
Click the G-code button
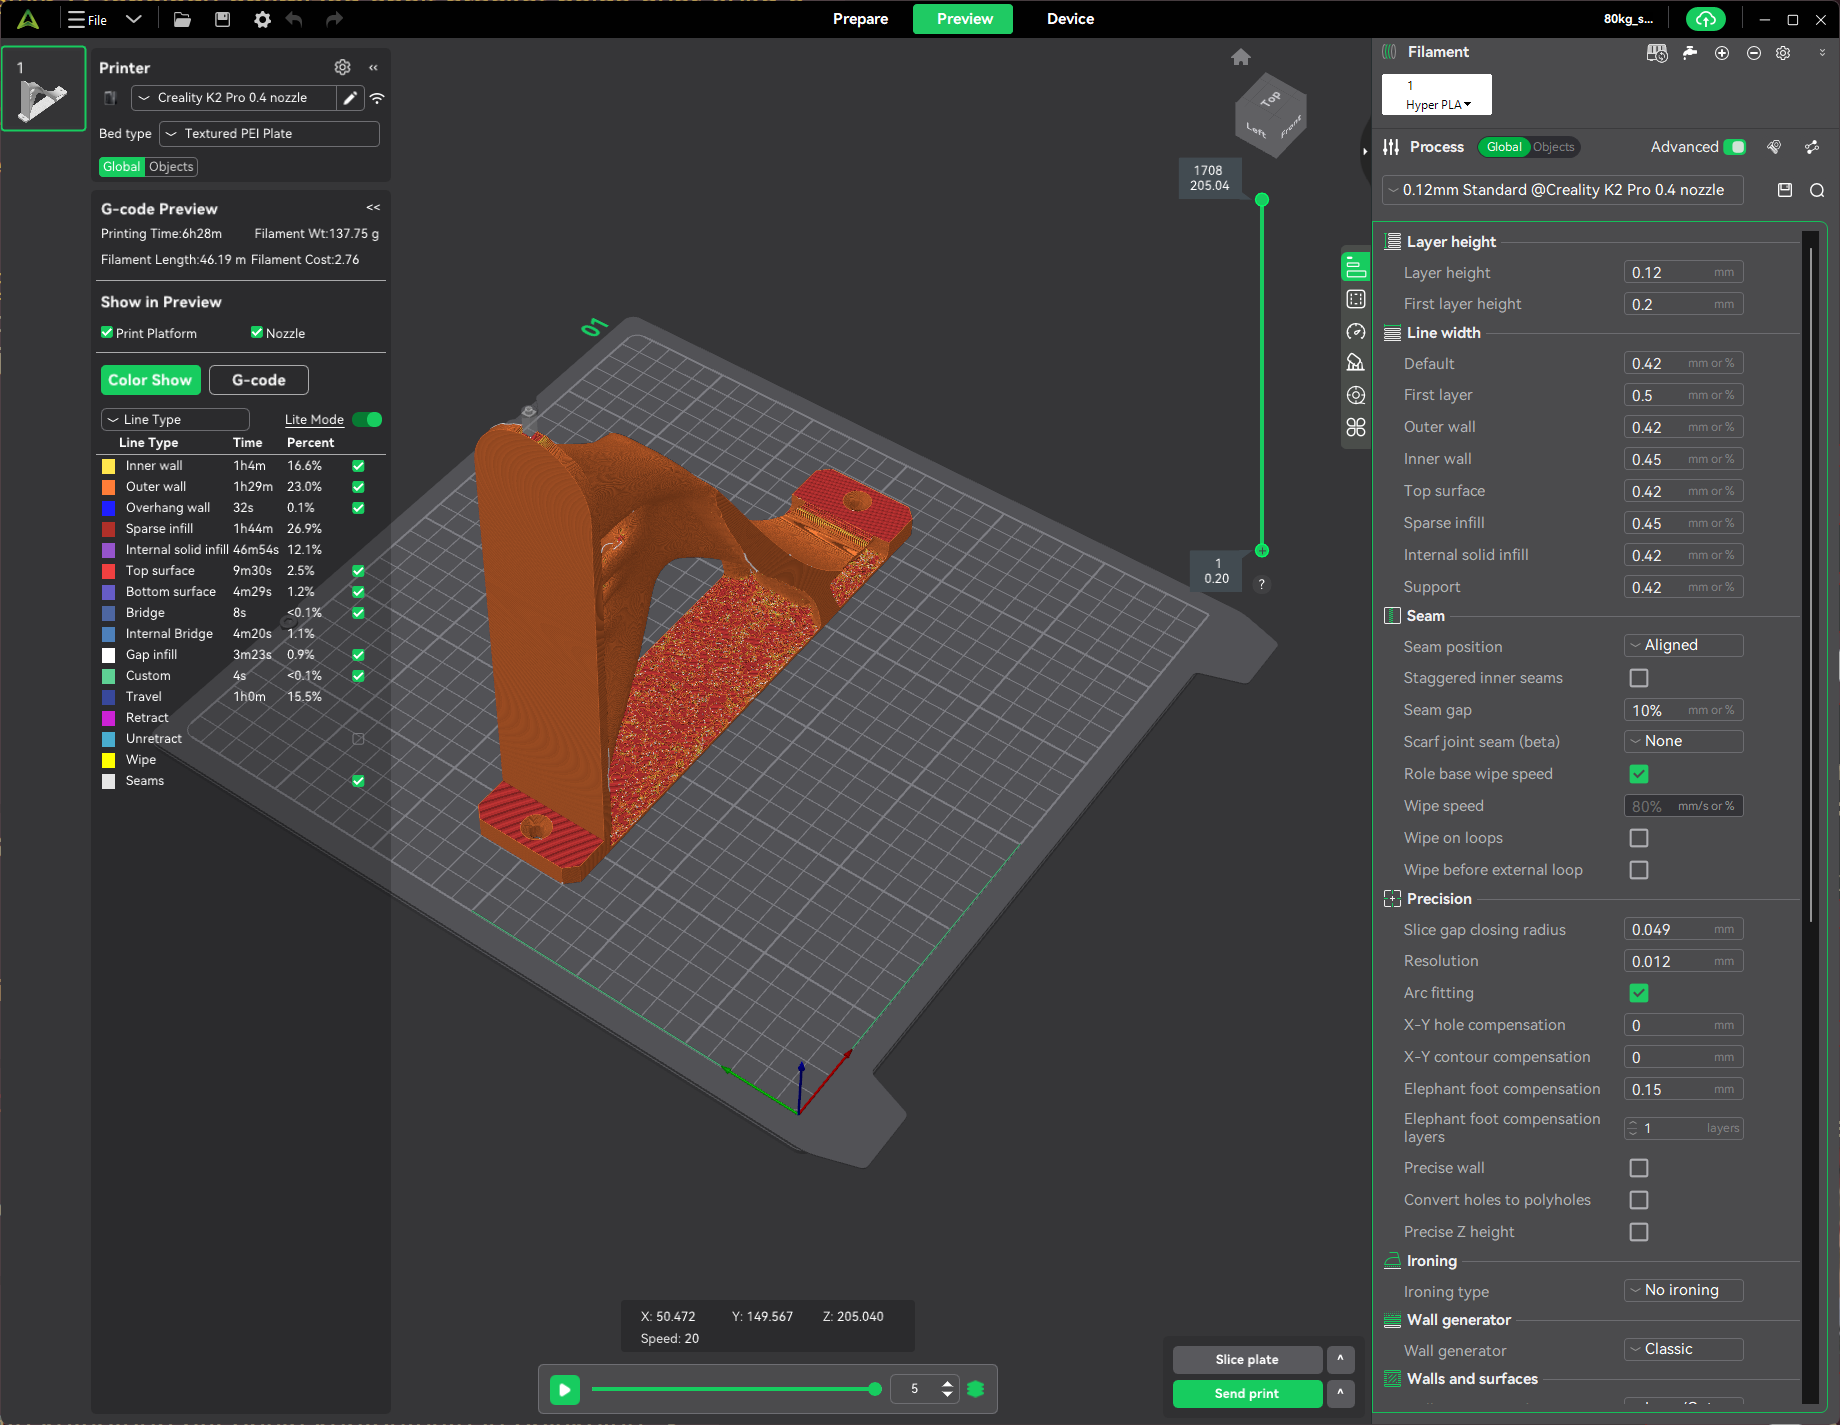coord(258,380)
